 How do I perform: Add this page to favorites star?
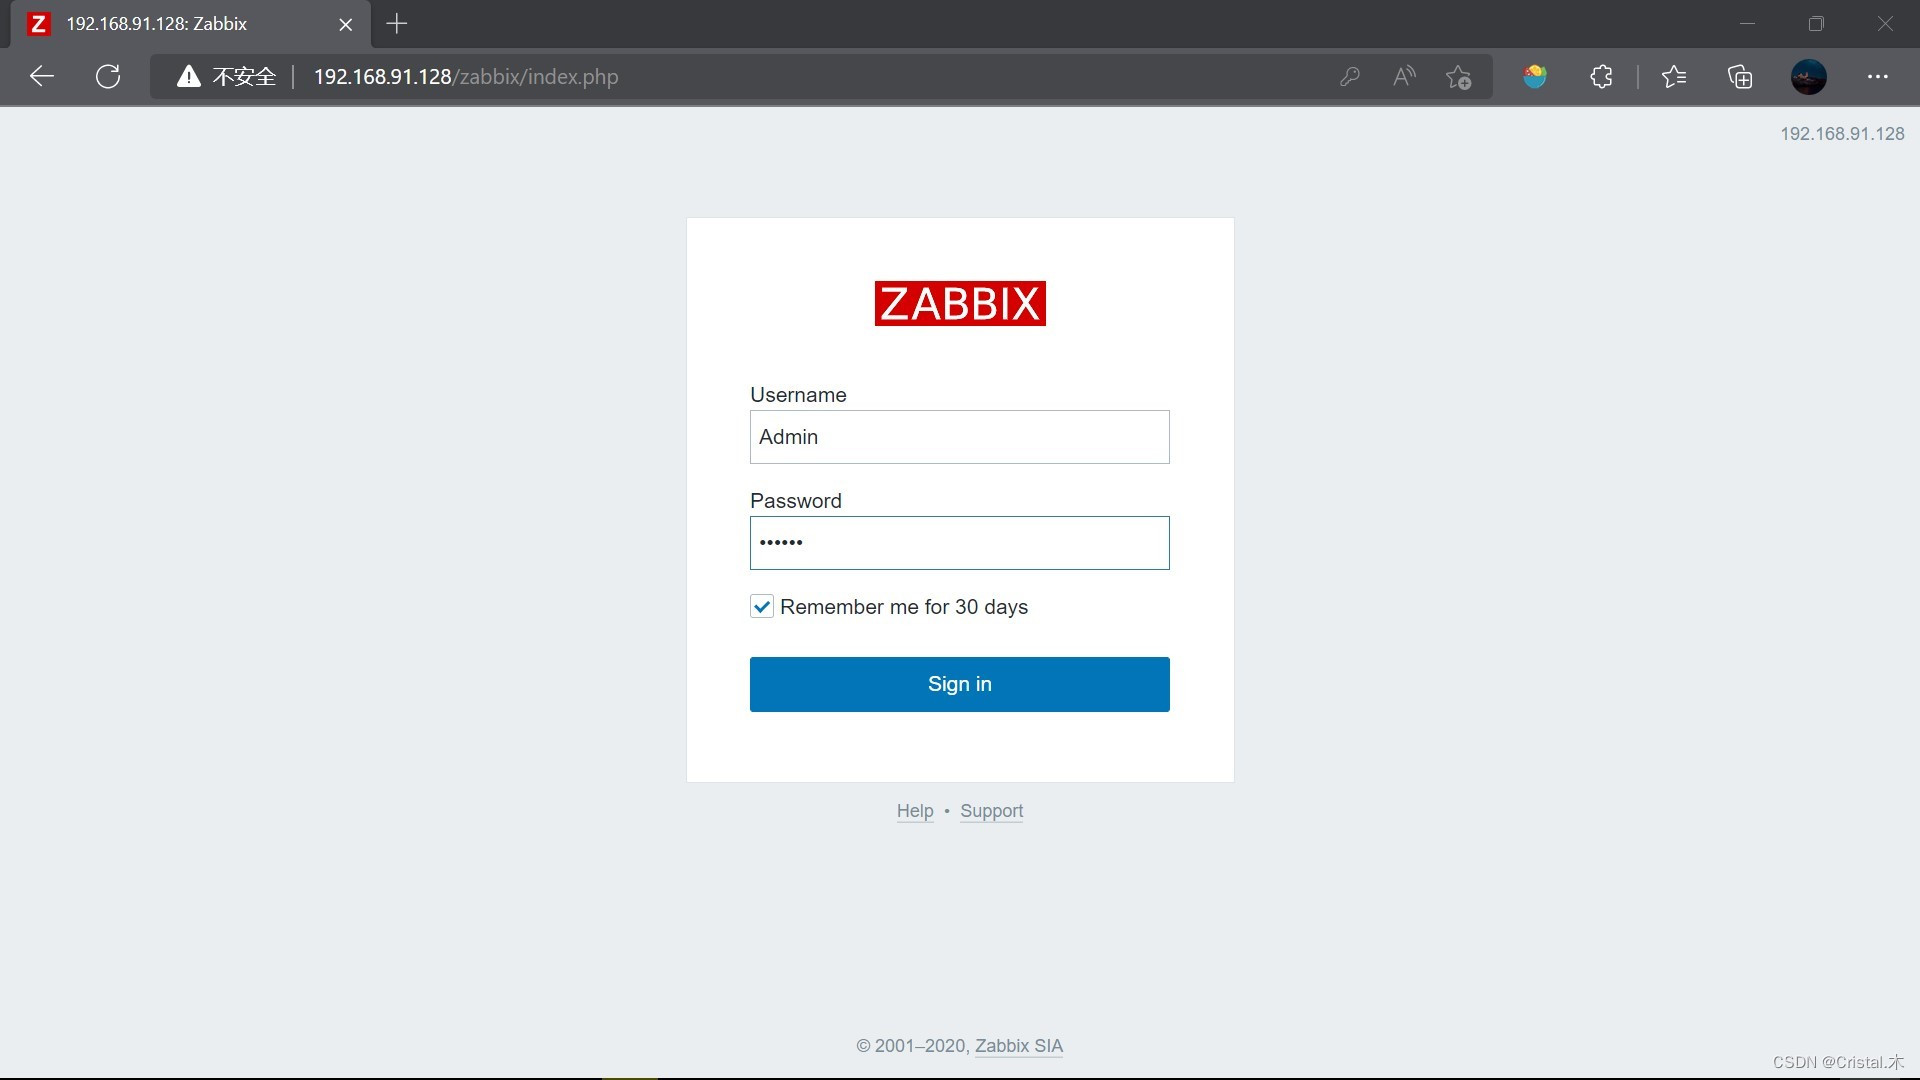click(1458, 76)
